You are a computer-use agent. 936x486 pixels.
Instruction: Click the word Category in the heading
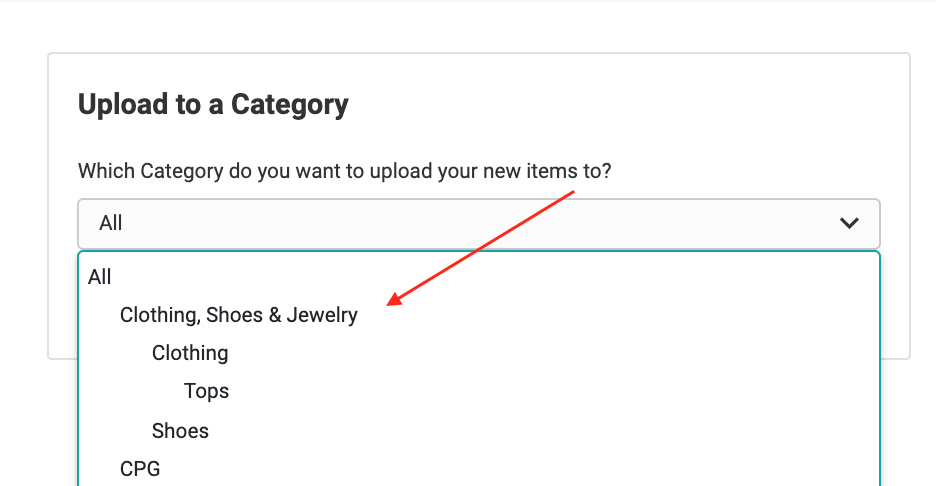pos(290,105)
